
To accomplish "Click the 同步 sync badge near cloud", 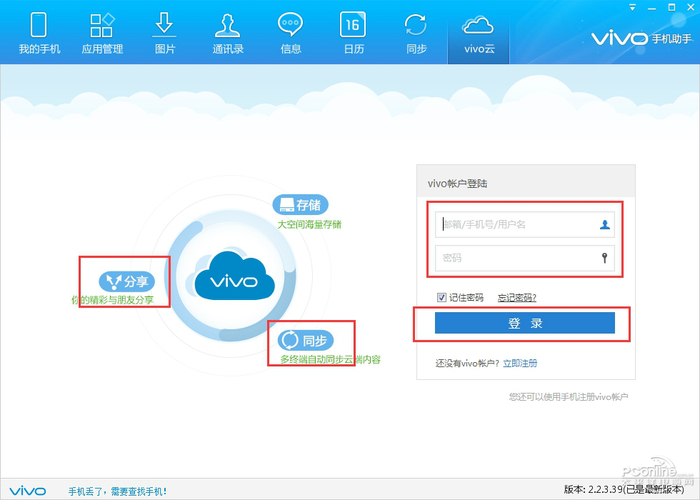I will (x=306, y=341).
